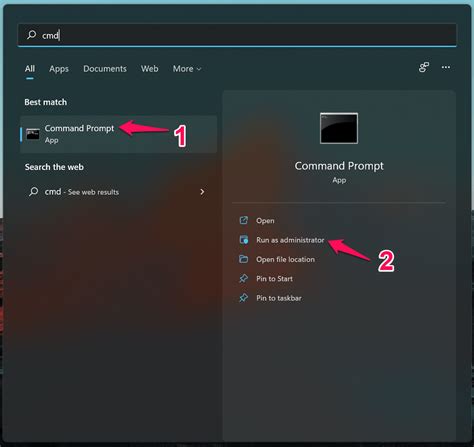
Task: Click the Open file location folder icon
Action: [244, 259]
